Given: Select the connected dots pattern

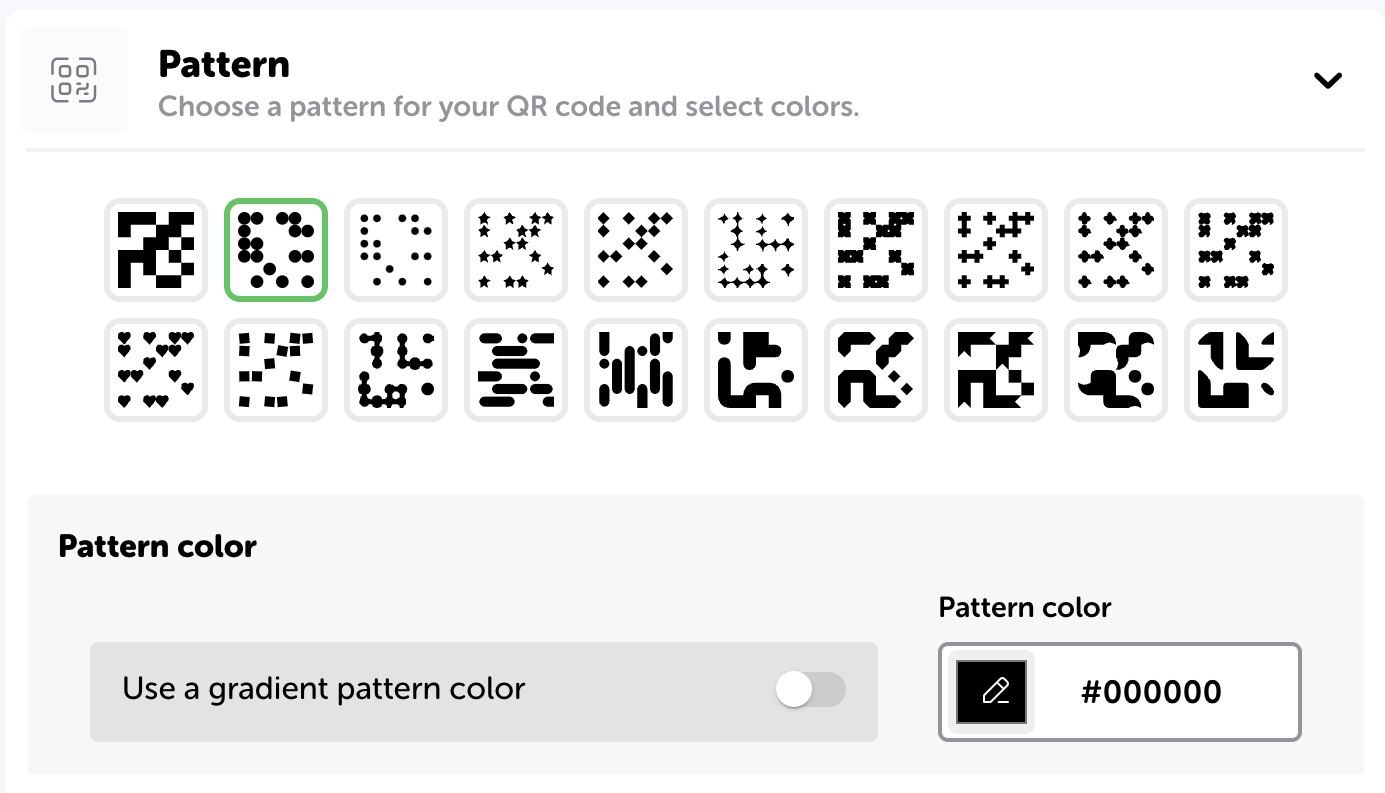Looking at the screenshot, I should click(396, 370).
